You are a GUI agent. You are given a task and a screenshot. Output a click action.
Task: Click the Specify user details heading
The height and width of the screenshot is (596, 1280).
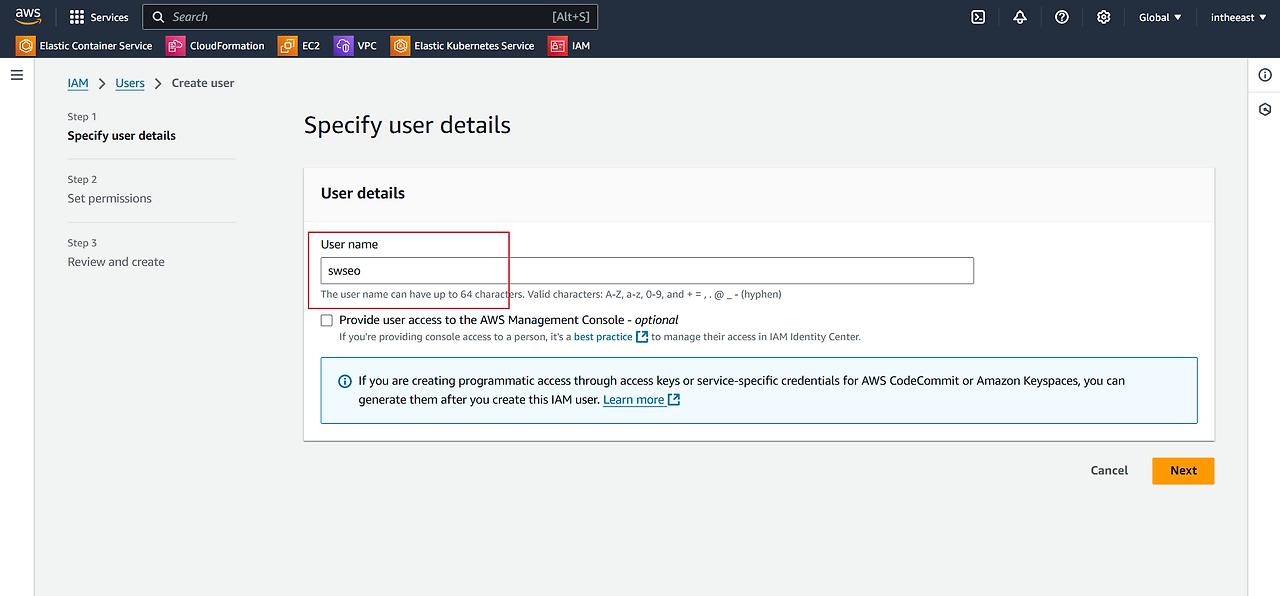407,125
